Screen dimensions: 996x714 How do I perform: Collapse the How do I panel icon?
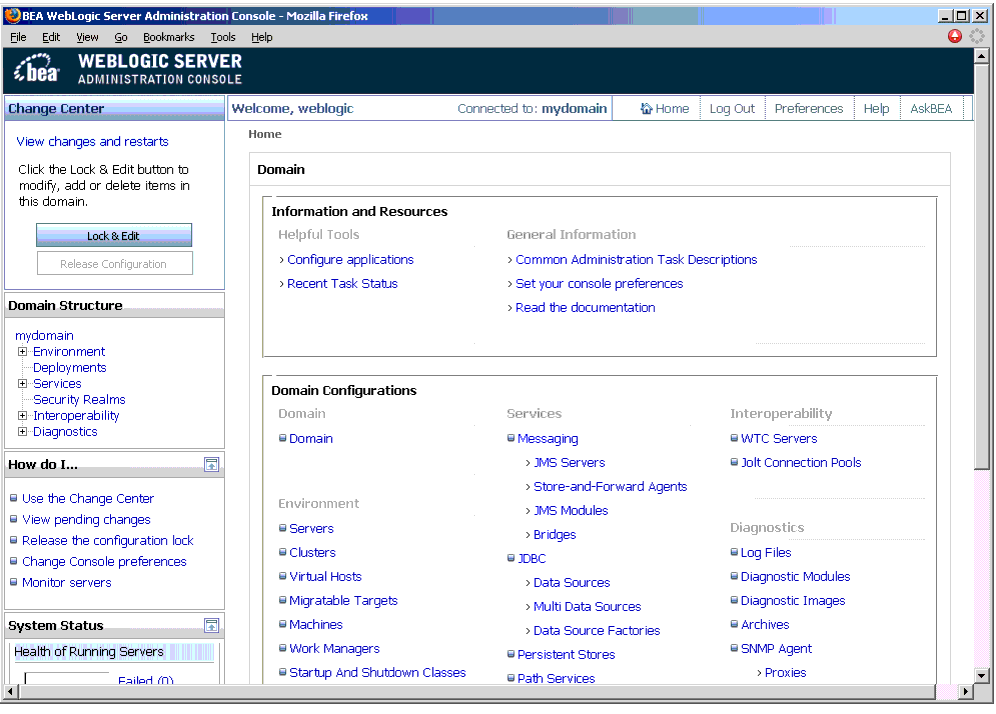tap(212, 464)
